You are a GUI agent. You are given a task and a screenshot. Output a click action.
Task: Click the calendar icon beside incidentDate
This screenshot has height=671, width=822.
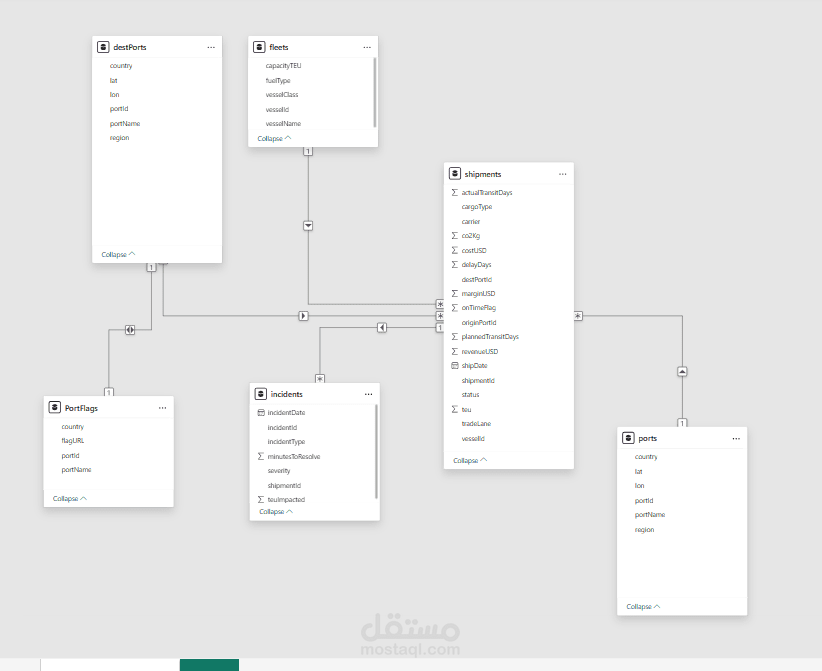(261, 413)
